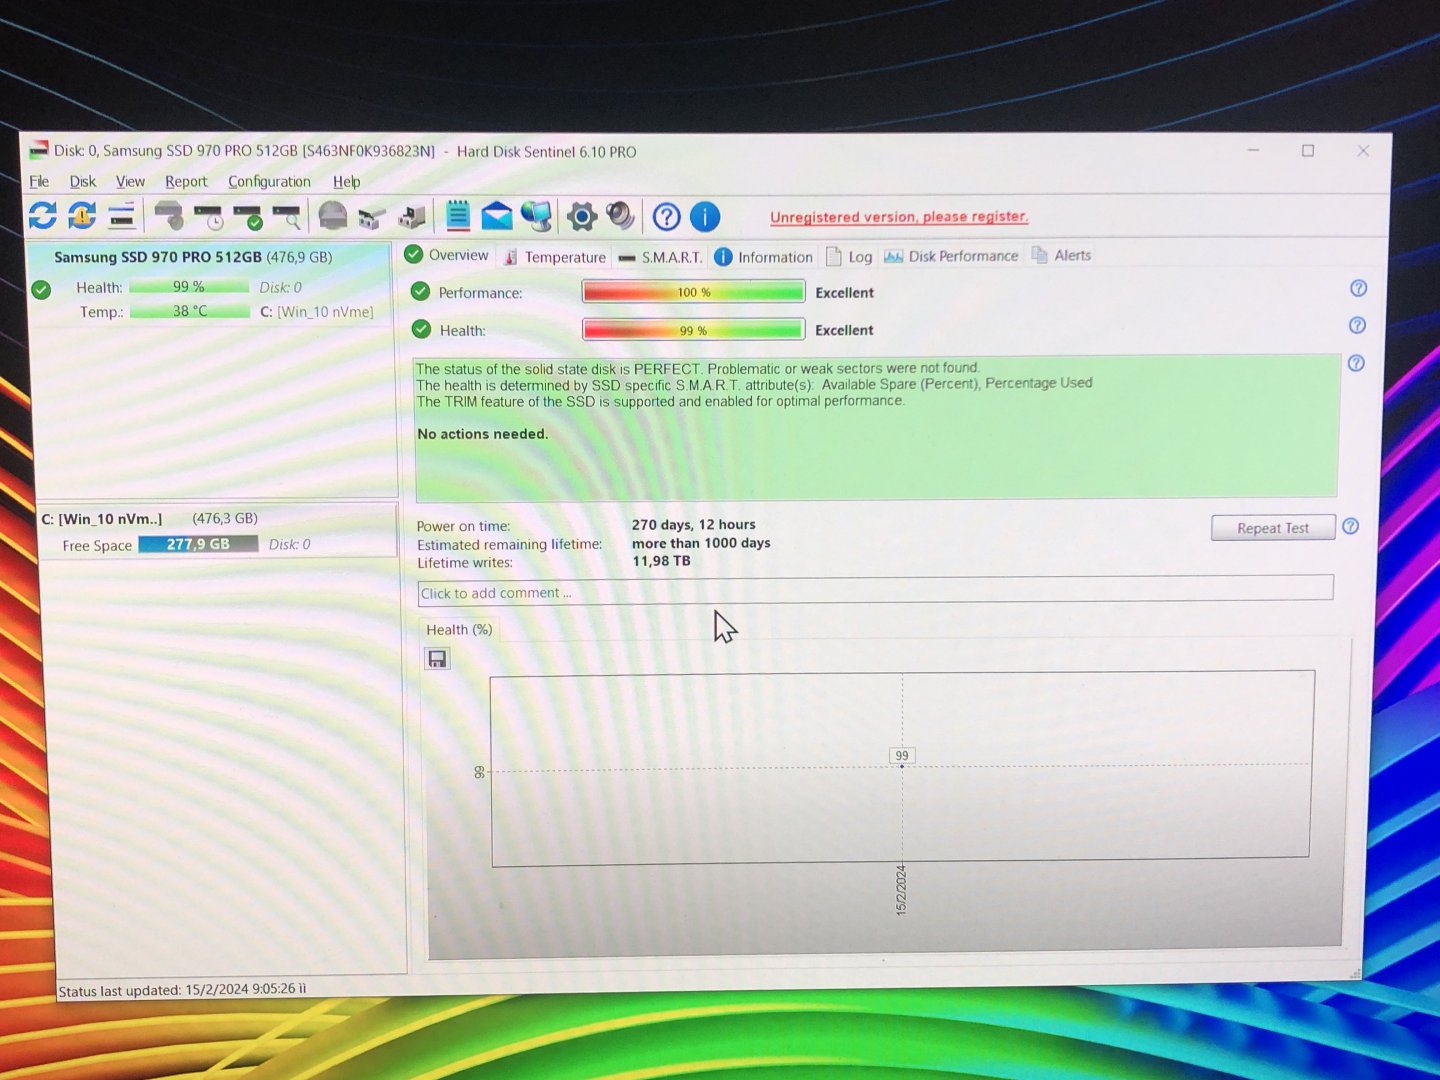This screenshot has height=1080, width=1440.
Task: Minimize the Hard Disk Sentinel window
Action: pos(1253,150)
